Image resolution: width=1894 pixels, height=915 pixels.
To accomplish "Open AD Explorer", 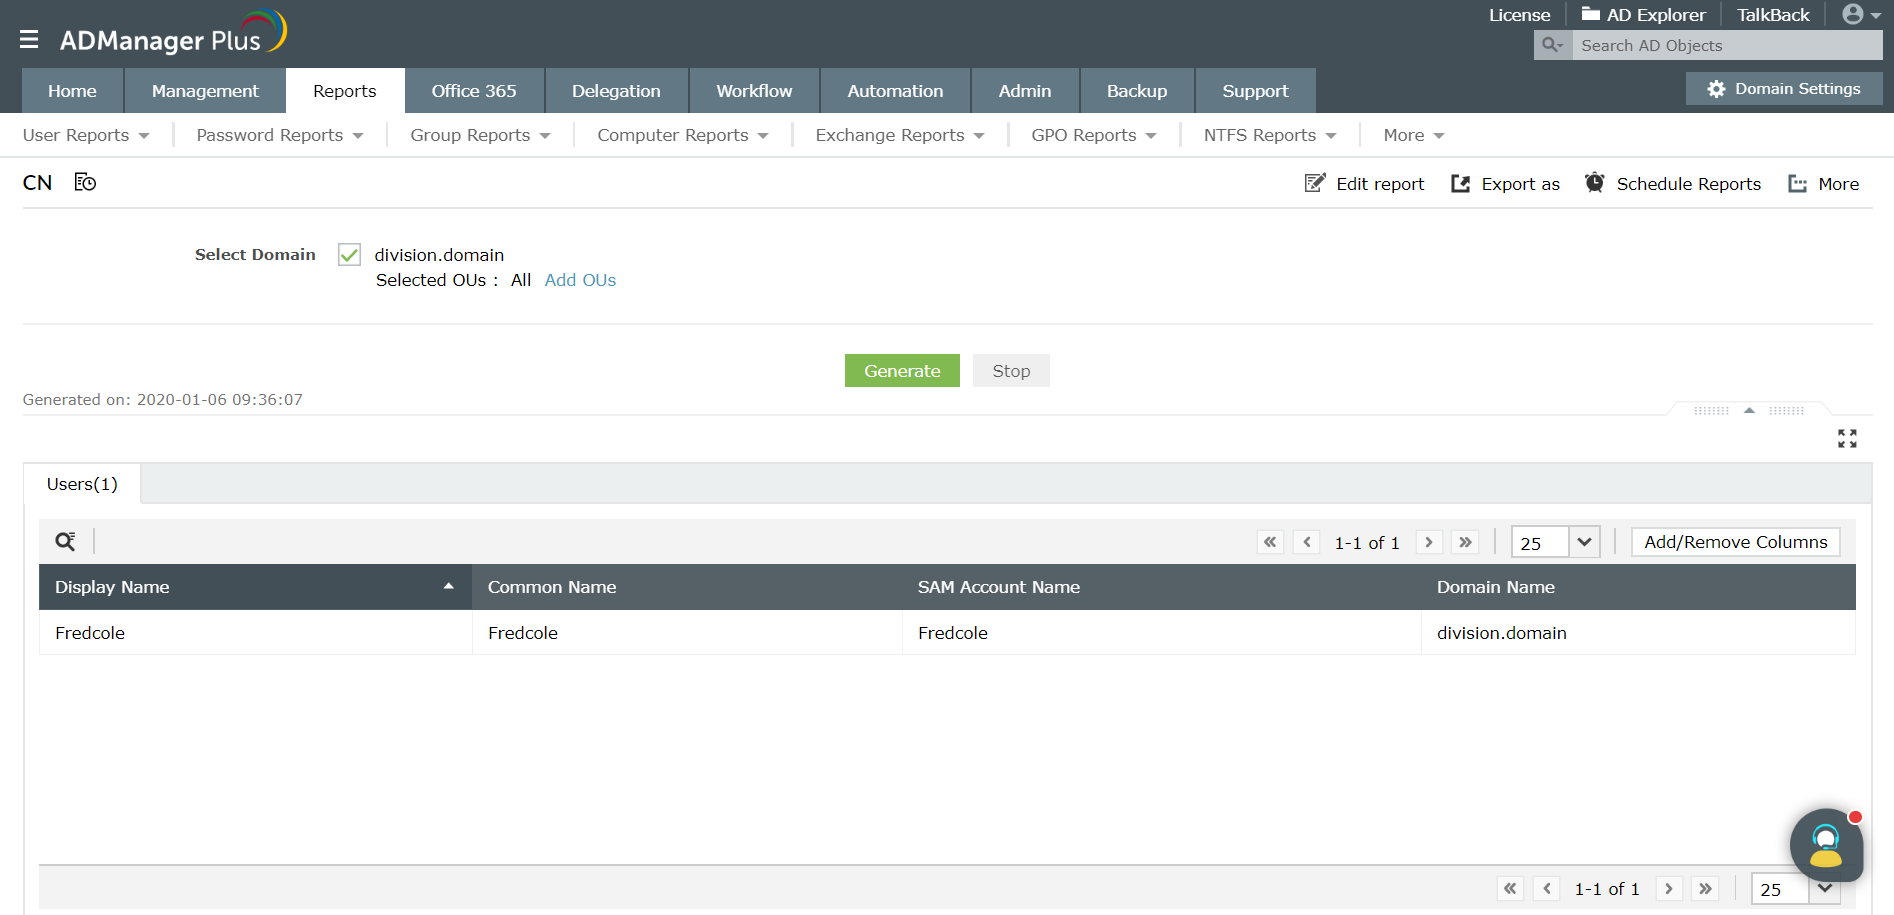I will [1643, 14].
